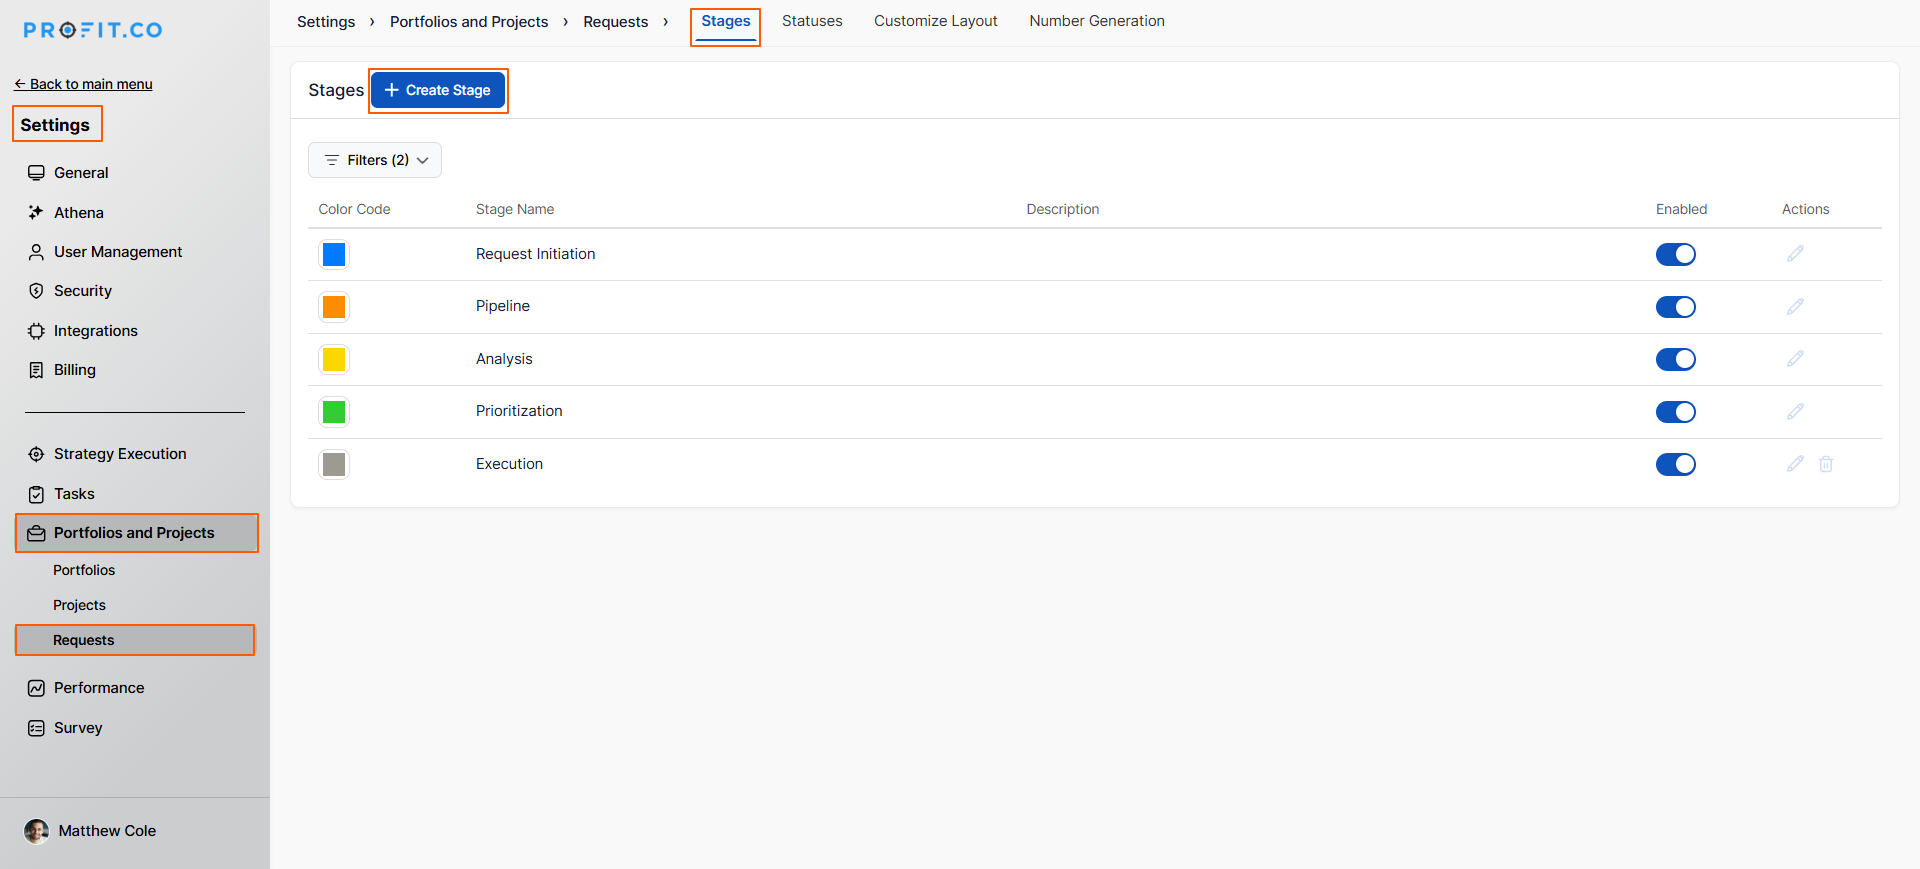Expand the Filters (2) dropdown
The width and height of the screenshot is (1920, 869).
pos(375,160)
